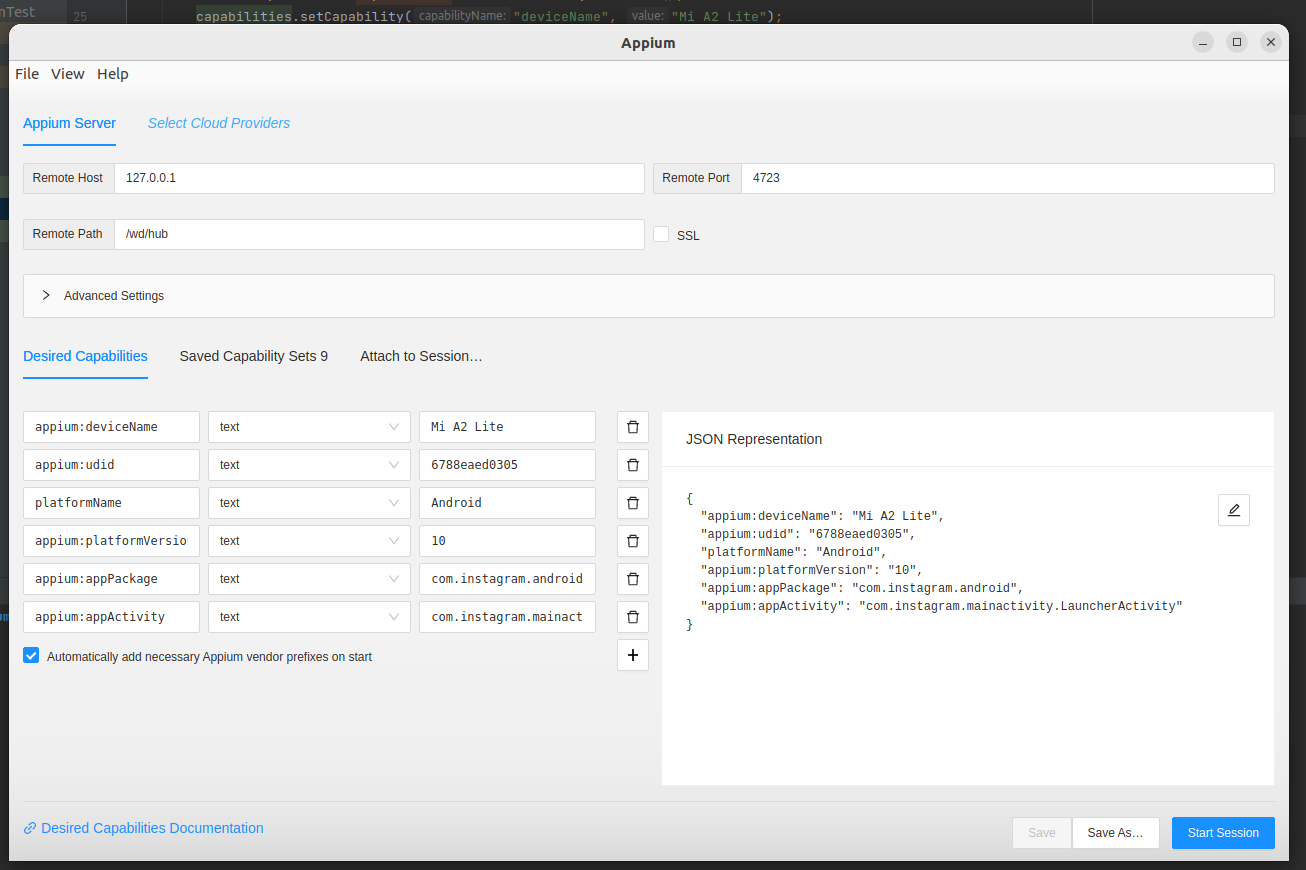Open type dropdown for platformName
Image resolution: width=1306 pixels, height=870 pixels.
click(309, 503)
